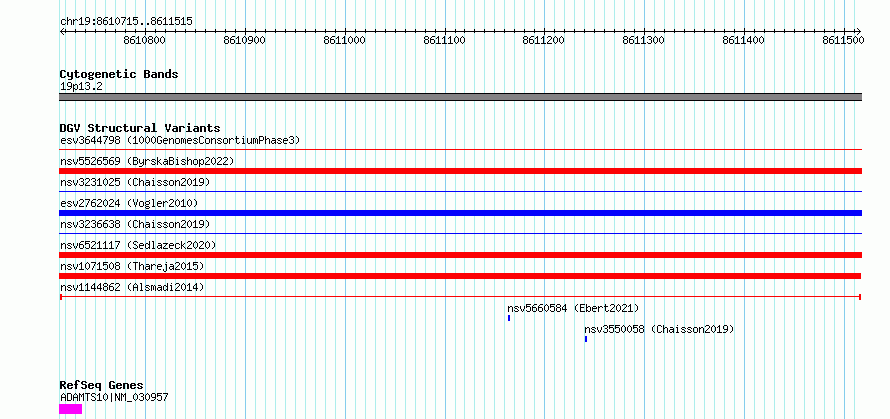Click the nsv1071508 Thareja2015 label
The width and height of the screenshot is (890, 419).
(132, 266)
